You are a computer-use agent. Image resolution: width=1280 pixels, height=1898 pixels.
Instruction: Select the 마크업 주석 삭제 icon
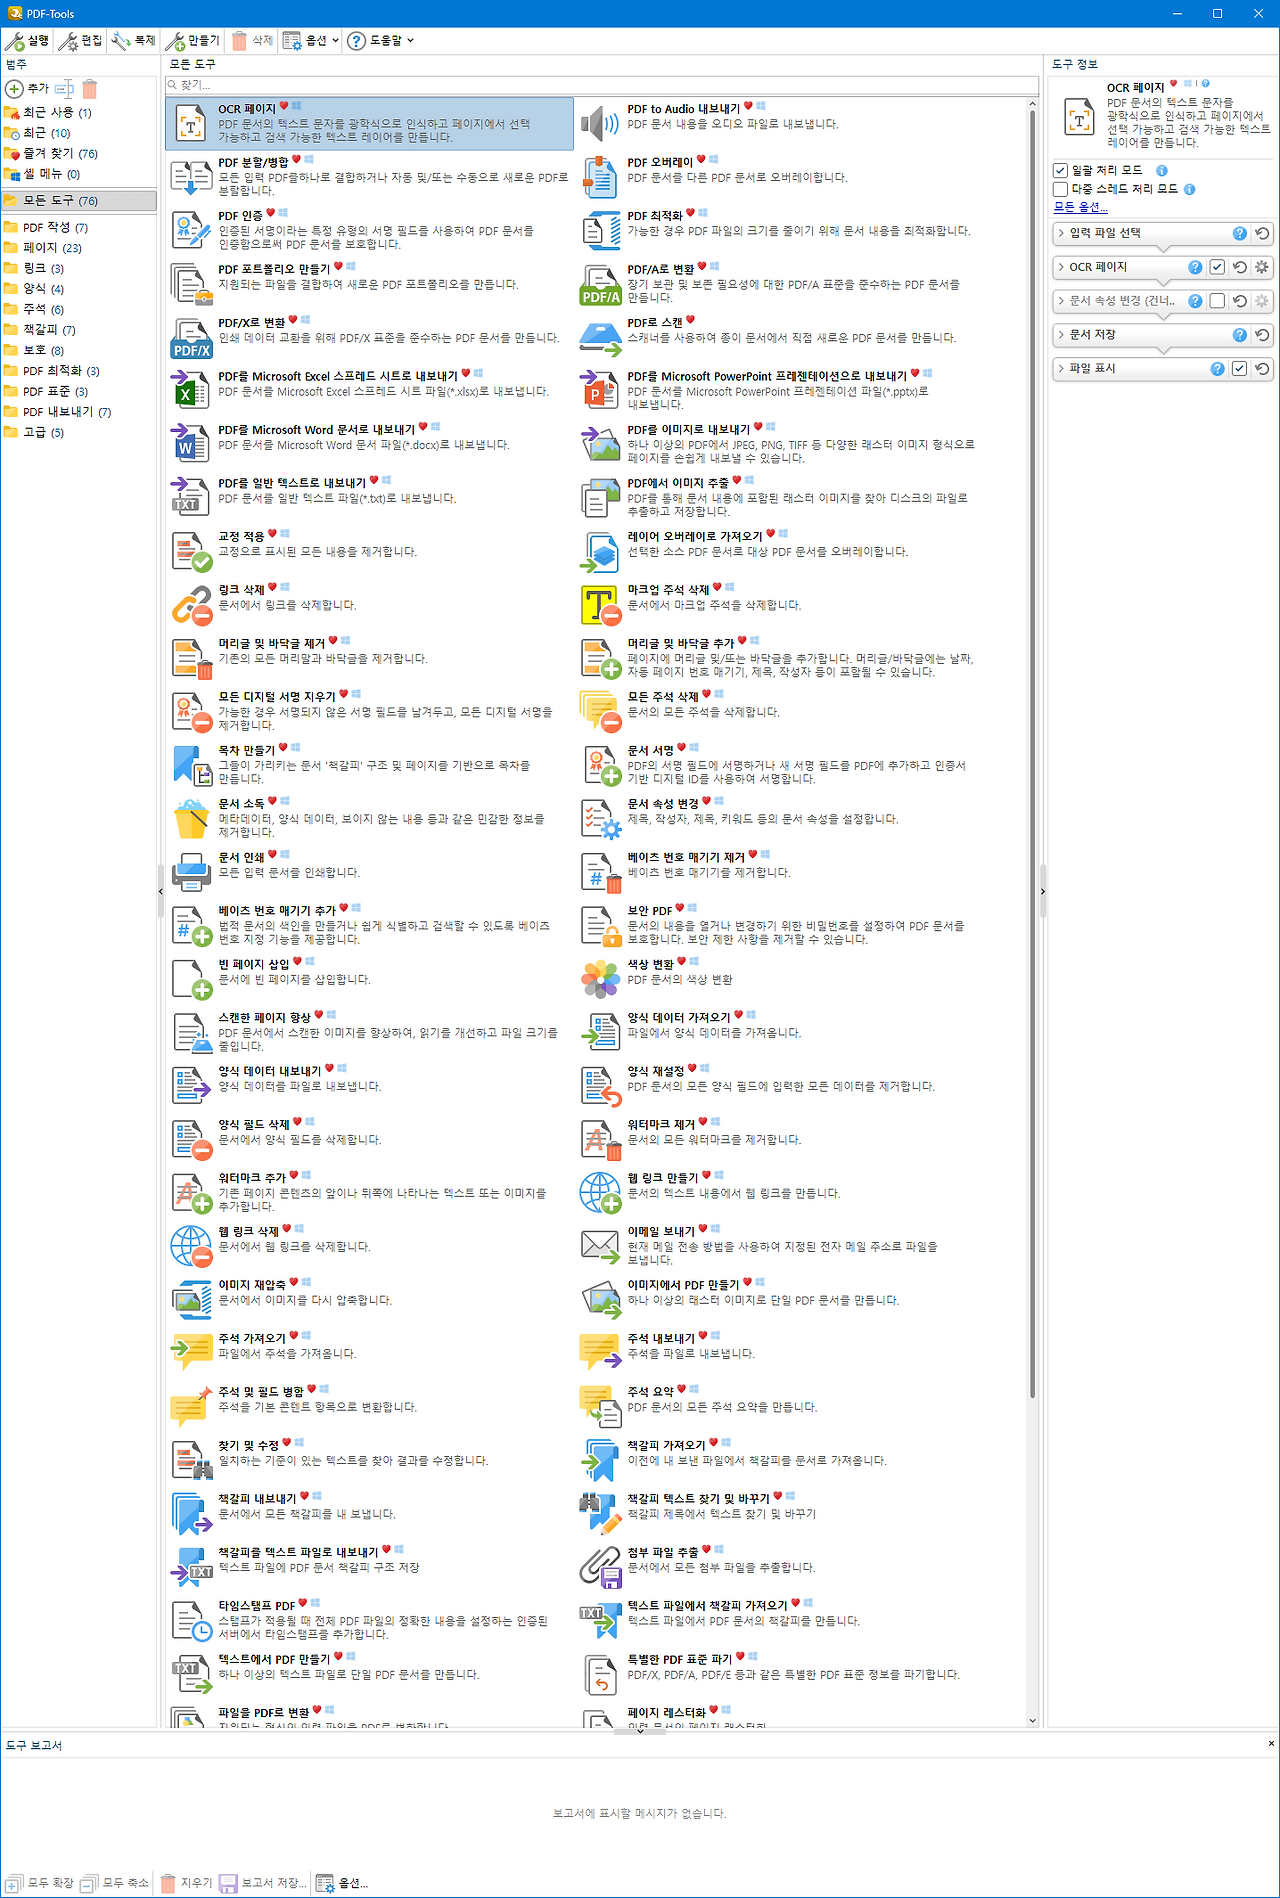click(600, 605)
